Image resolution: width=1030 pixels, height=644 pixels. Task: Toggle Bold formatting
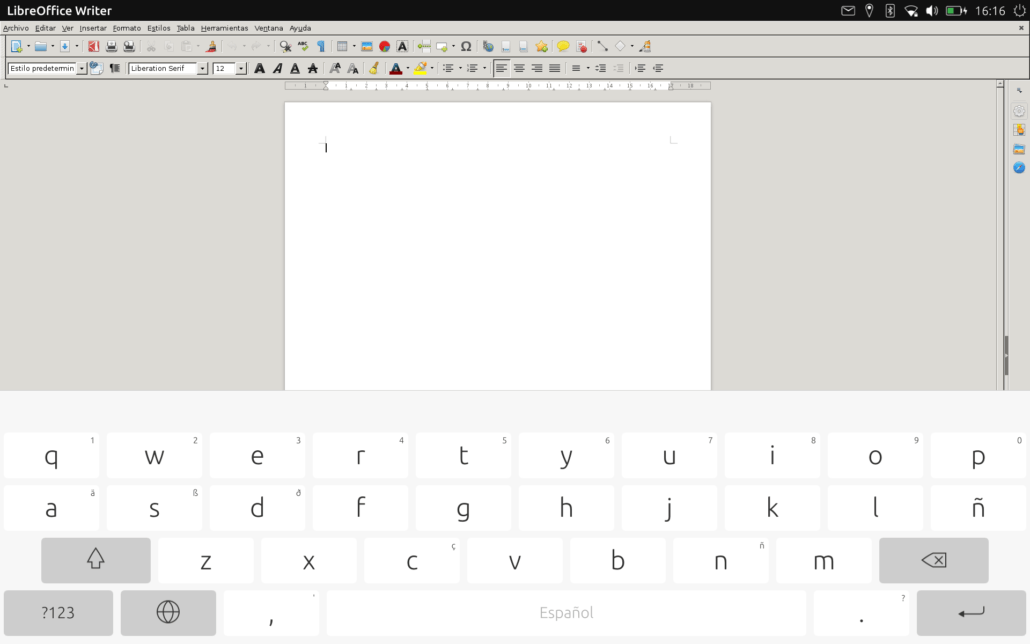coord(259,68)
